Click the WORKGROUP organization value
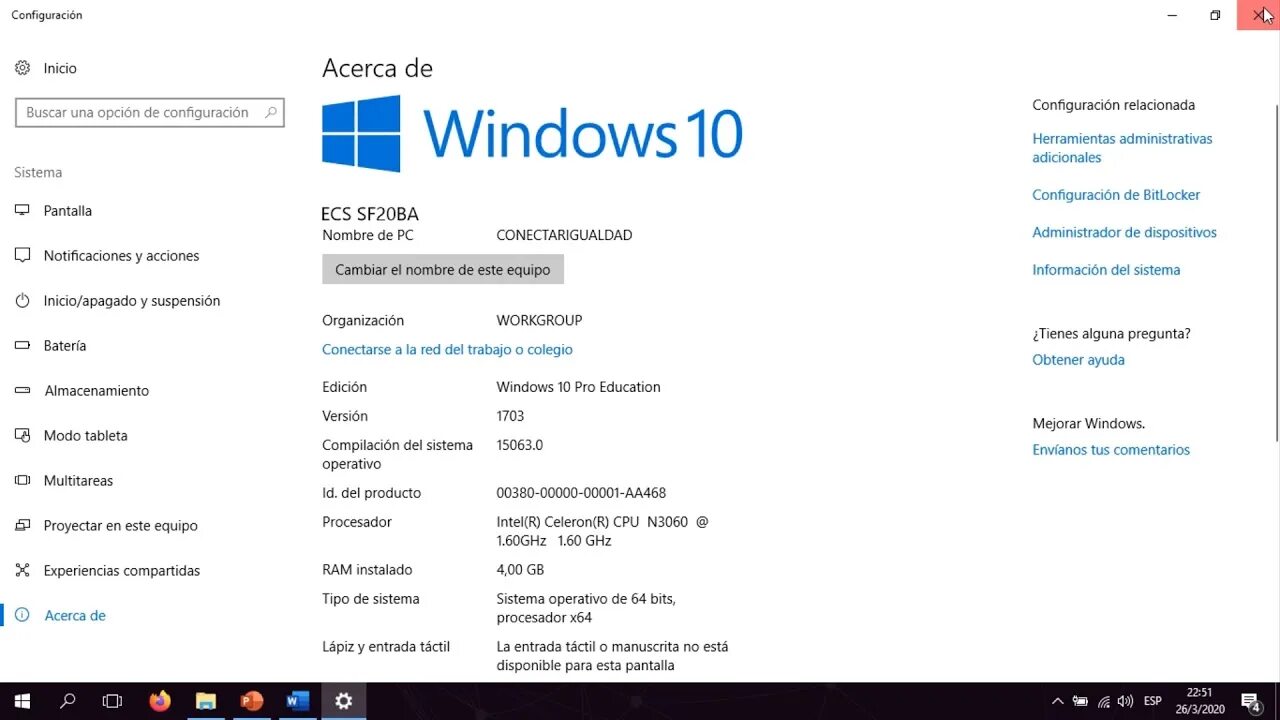 click(539, 321)
